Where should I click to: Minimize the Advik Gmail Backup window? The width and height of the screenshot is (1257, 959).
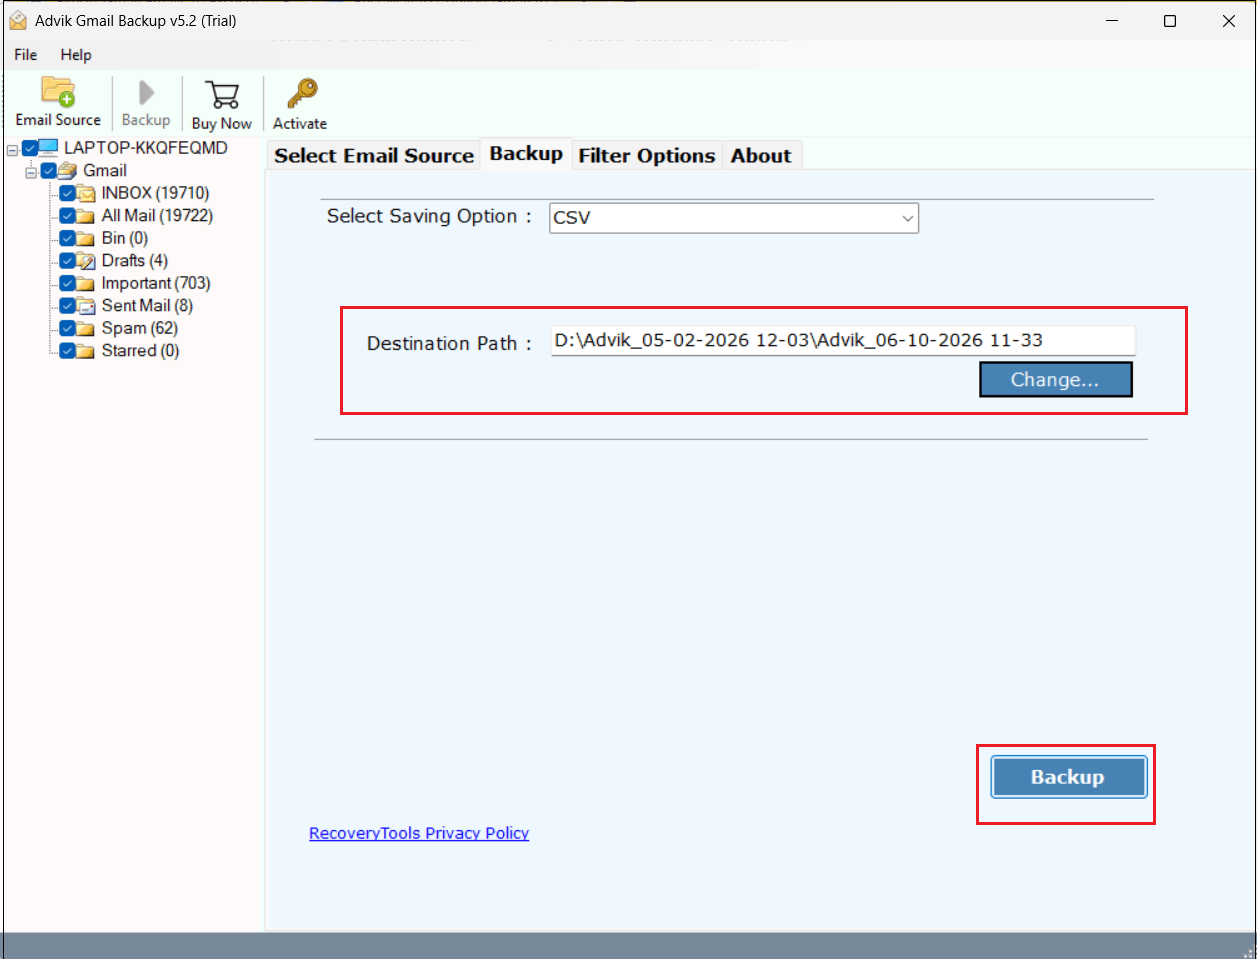click(x=1112, y=21)
